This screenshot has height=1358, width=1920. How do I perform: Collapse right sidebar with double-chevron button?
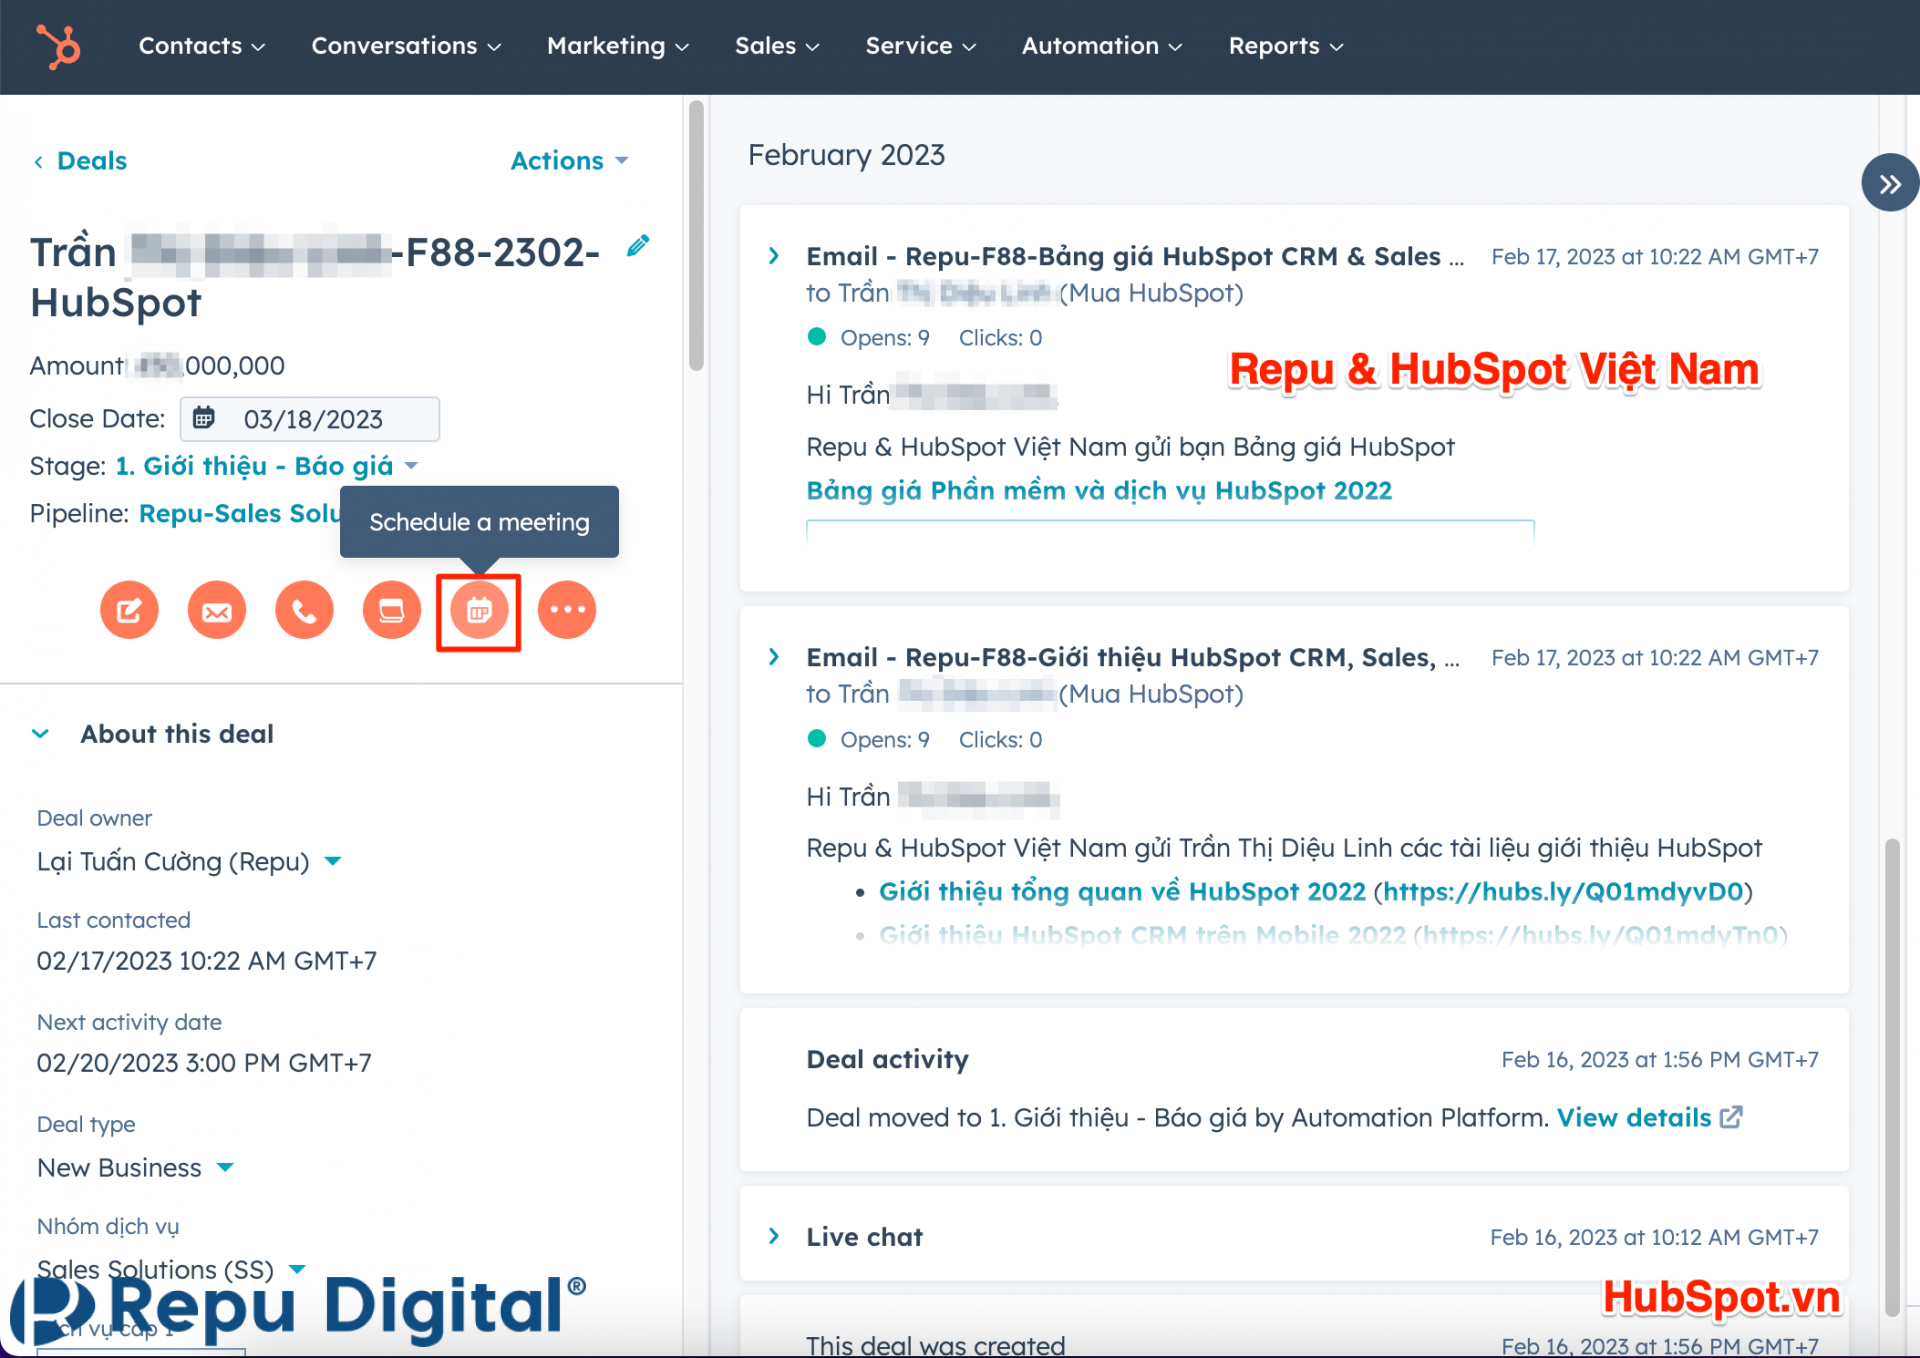(x=1889, y=183)
